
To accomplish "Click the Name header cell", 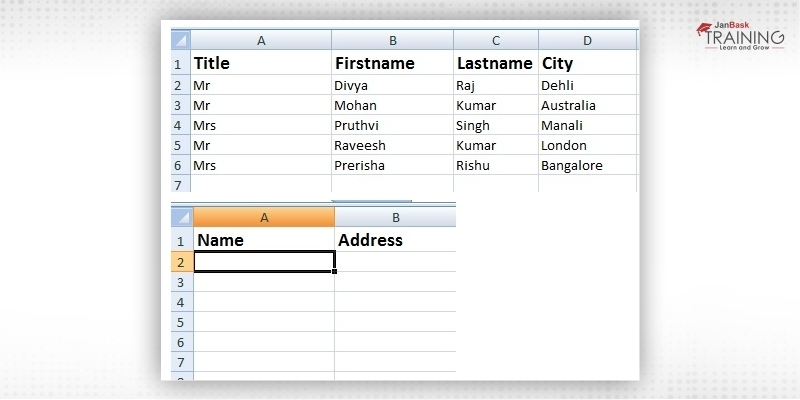I will [x=264, y=240].
